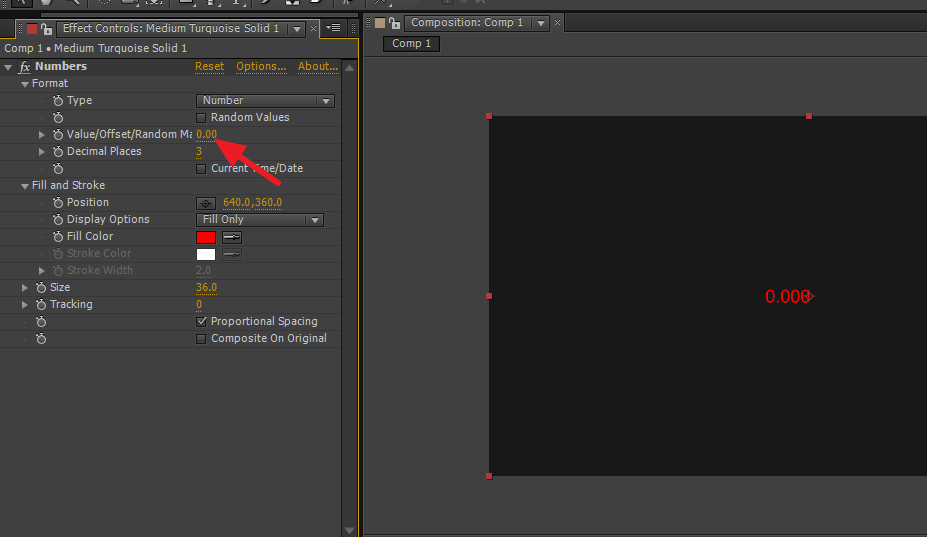The height and width of the screenshot is (537, 927).
Task: Enable the Position keyframe stopwatch
Action: click(58, 203)
